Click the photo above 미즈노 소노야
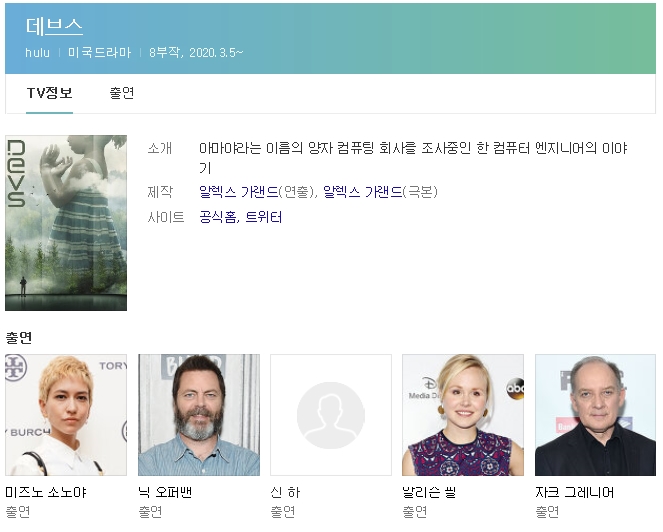This screenshot has height=532, width=663. pos(66,415)
